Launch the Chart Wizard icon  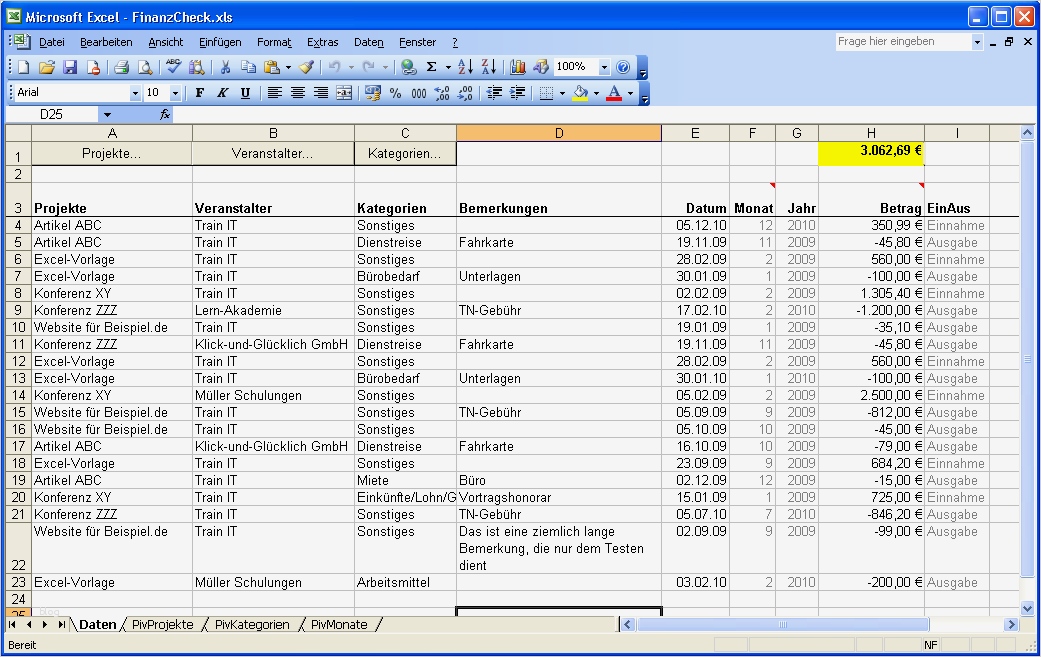[x=518, y=67]
